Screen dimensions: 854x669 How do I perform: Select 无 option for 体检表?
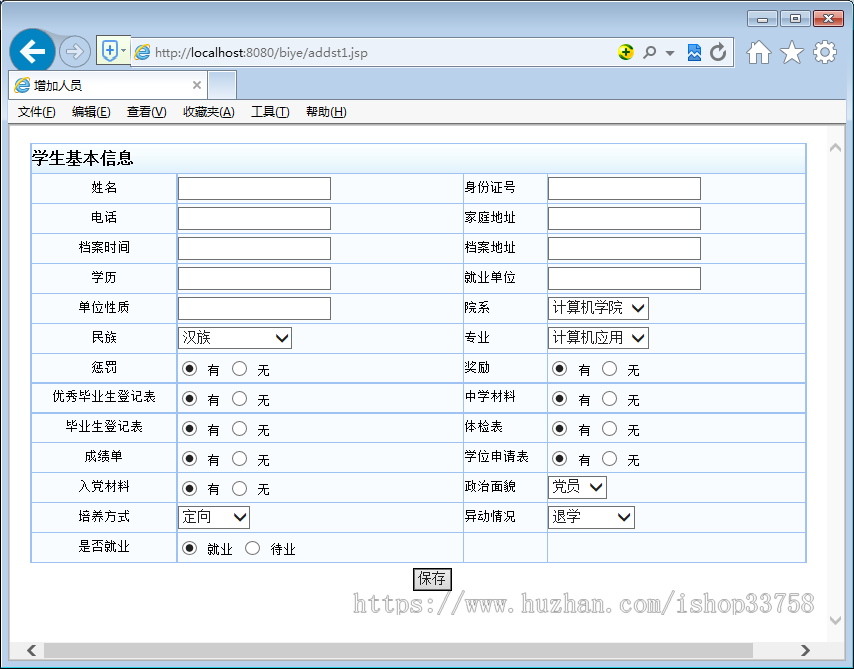[x=610, y=429]
